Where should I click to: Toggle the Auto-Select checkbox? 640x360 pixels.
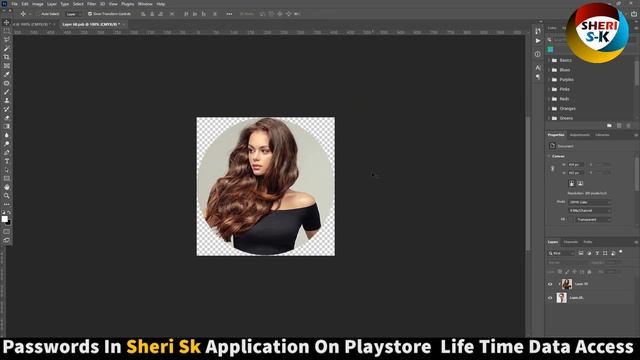tap(37, 14)
